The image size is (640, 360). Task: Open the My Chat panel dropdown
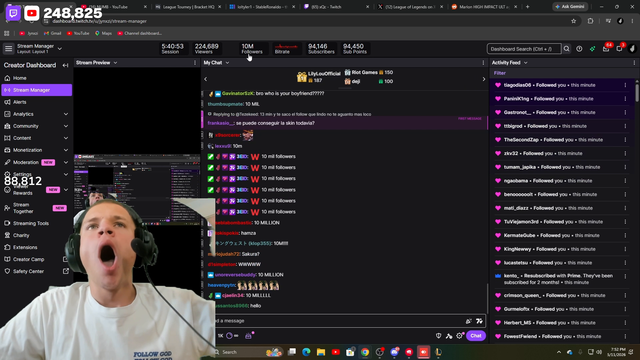(227, 63)
